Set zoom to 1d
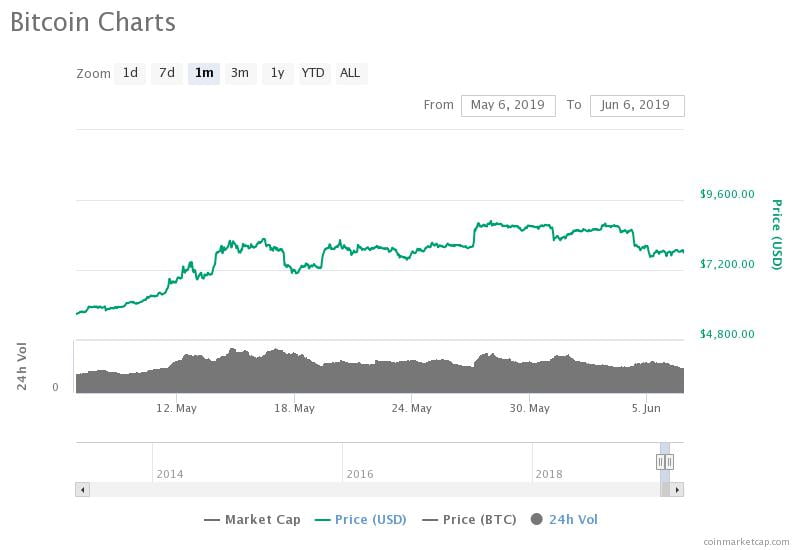 (130, 73)
